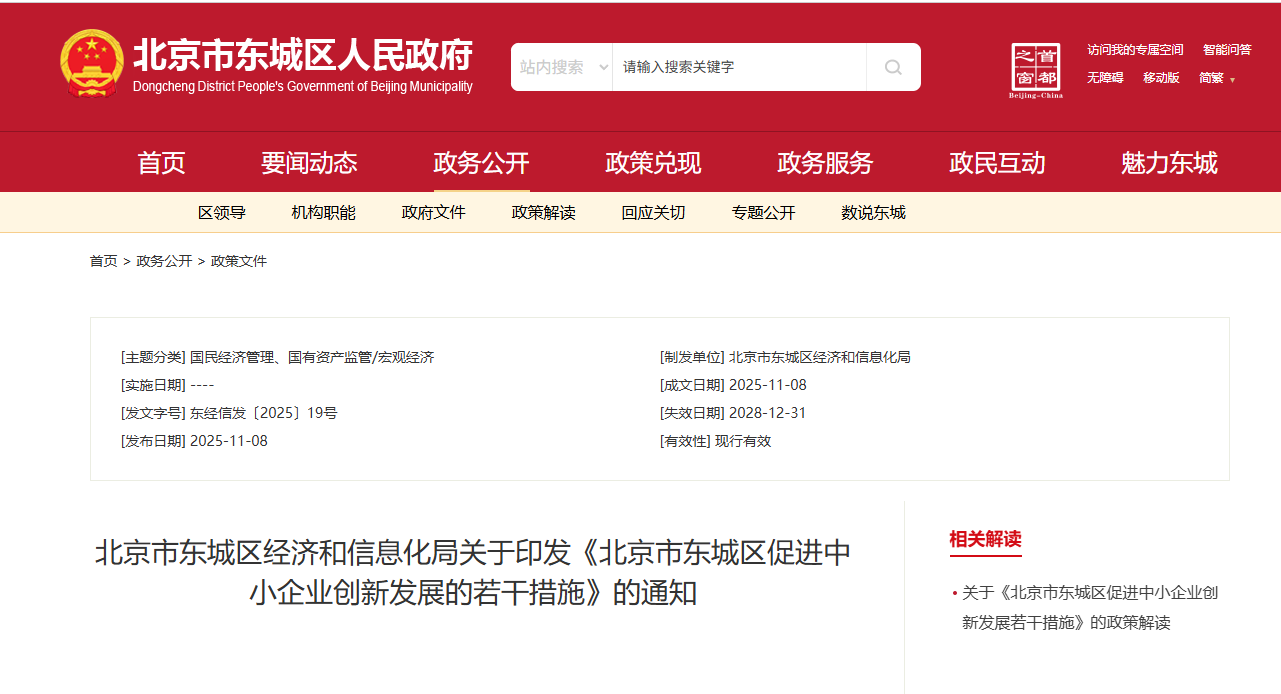Click the search keyword input field

739,67
